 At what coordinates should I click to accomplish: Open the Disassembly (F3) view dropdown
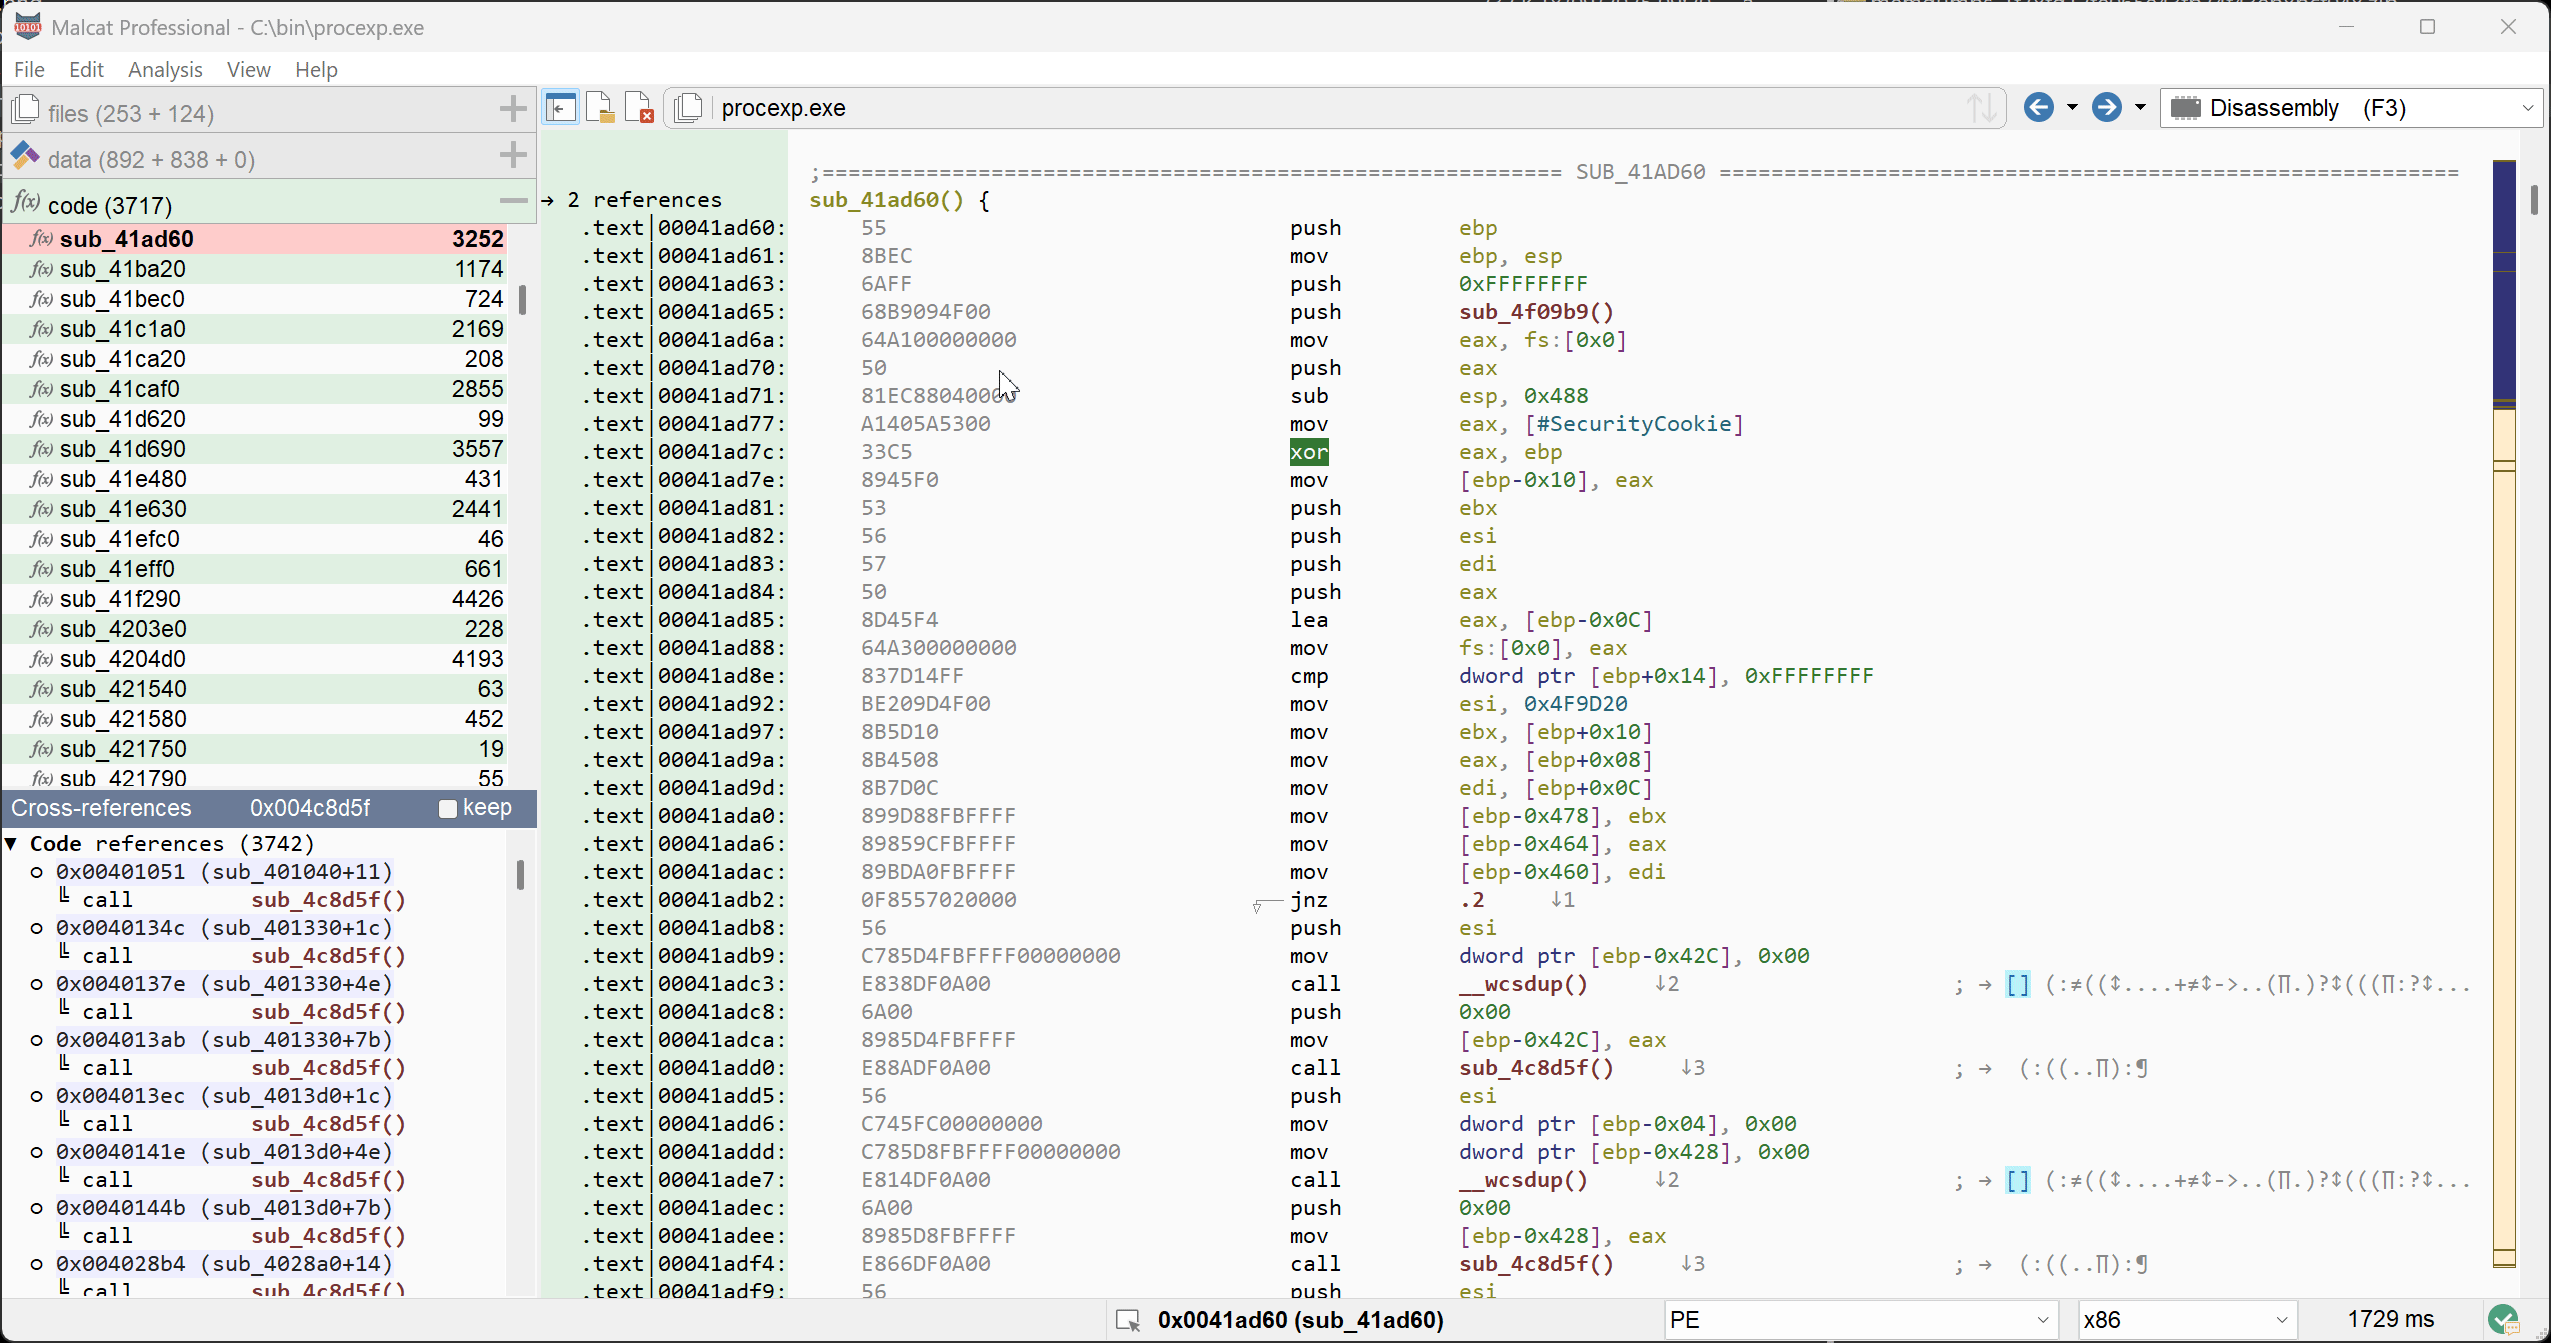point(2527,108)
